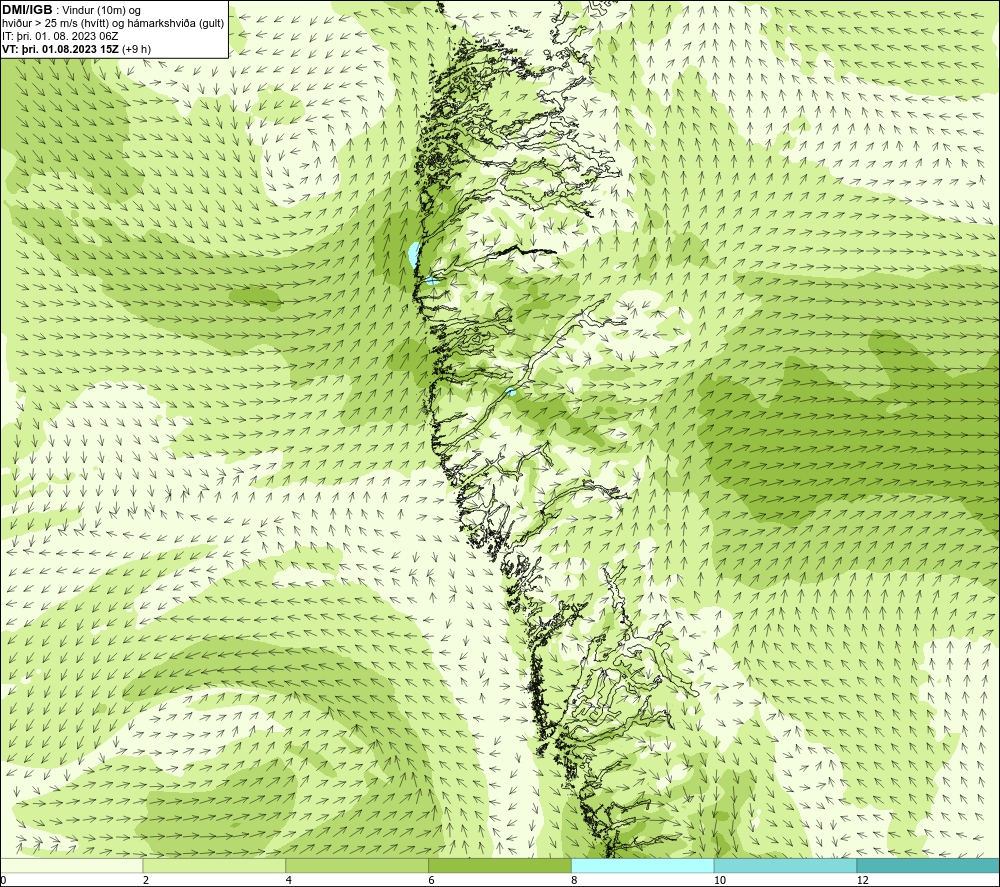Click the light cyan 8–10 m/s legend swatch
Image resolution: width=1000 pixels, height=887 pixels.
point(643,865)
